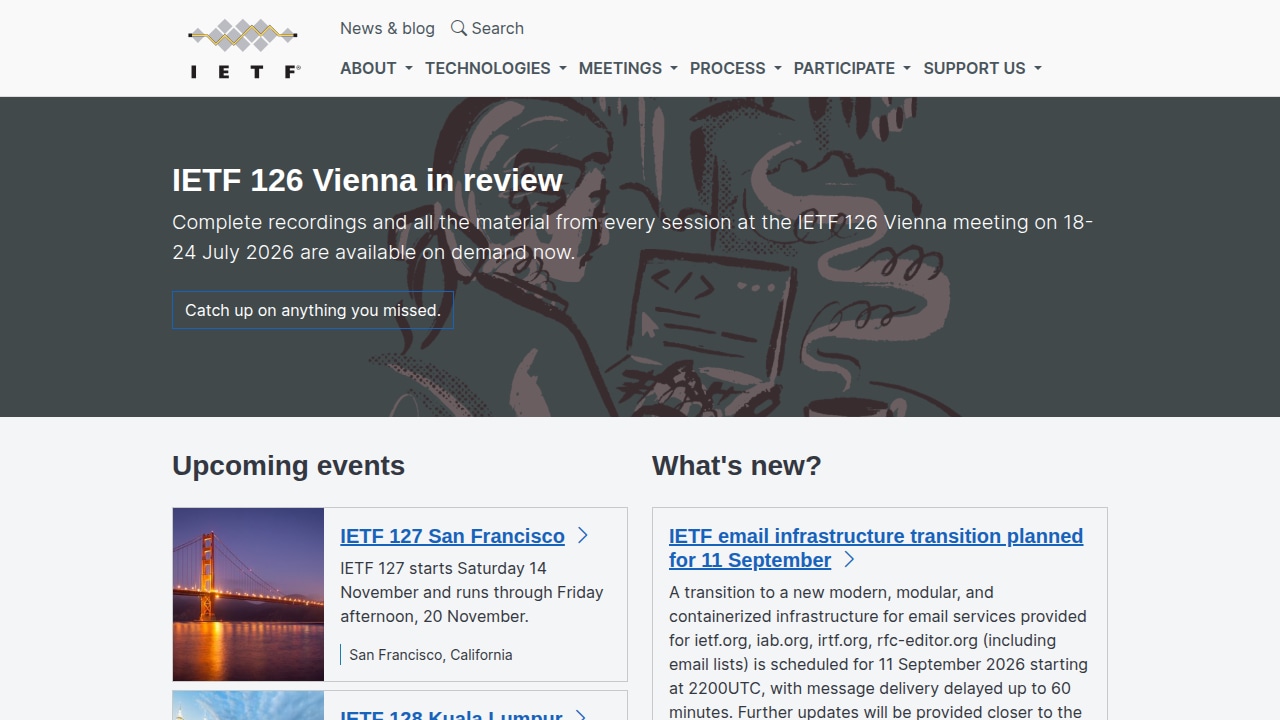Open the PARTICIPATE menu

(x=852, y=68)
